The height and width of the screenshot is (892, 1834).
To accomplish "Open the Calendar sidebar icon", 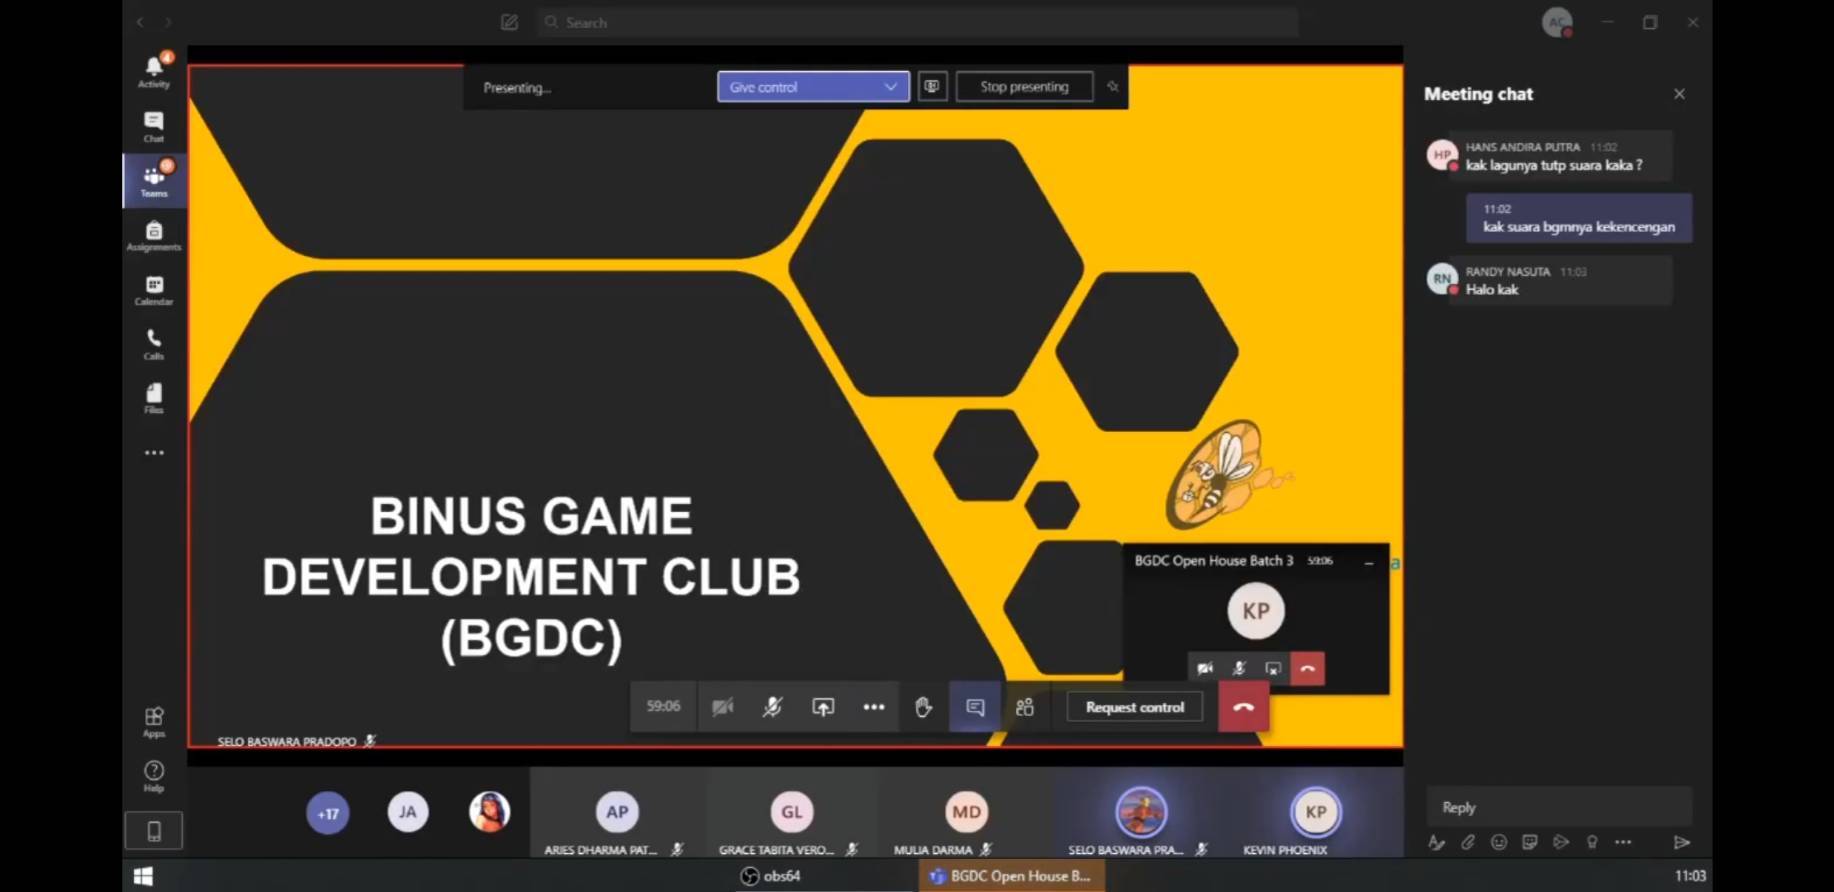I will coord(154,290).
